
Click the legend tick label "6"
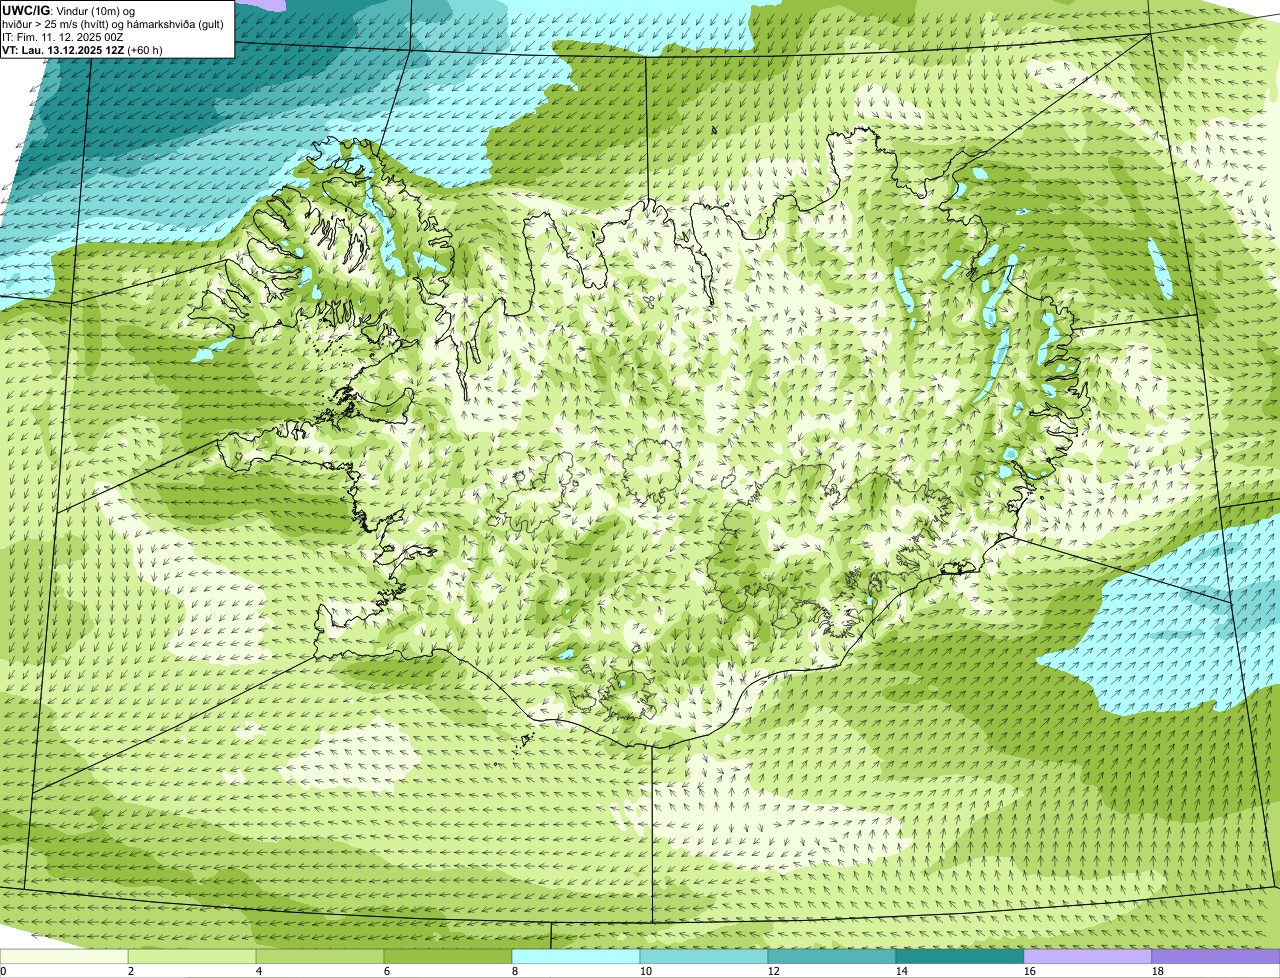click(x=387, y=971)
